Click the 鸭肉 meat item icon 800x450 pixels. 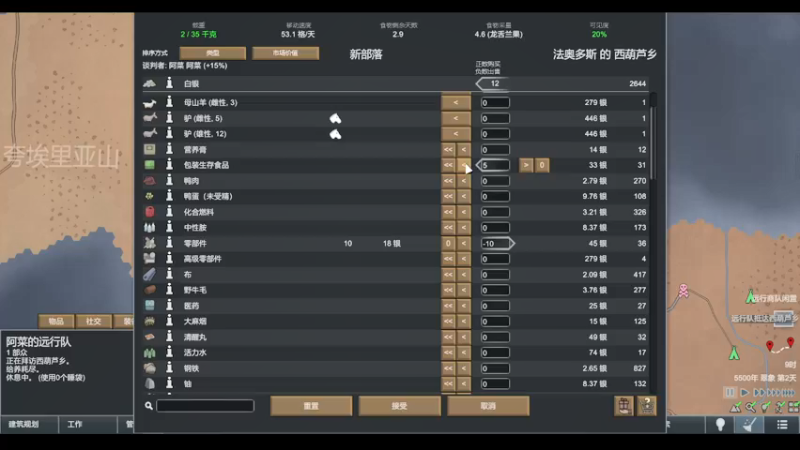pos(149,181)
